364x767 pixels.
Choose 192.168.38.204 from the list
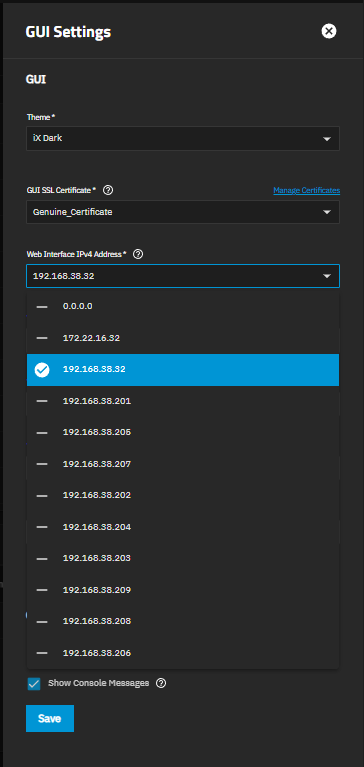coord(182,527)
